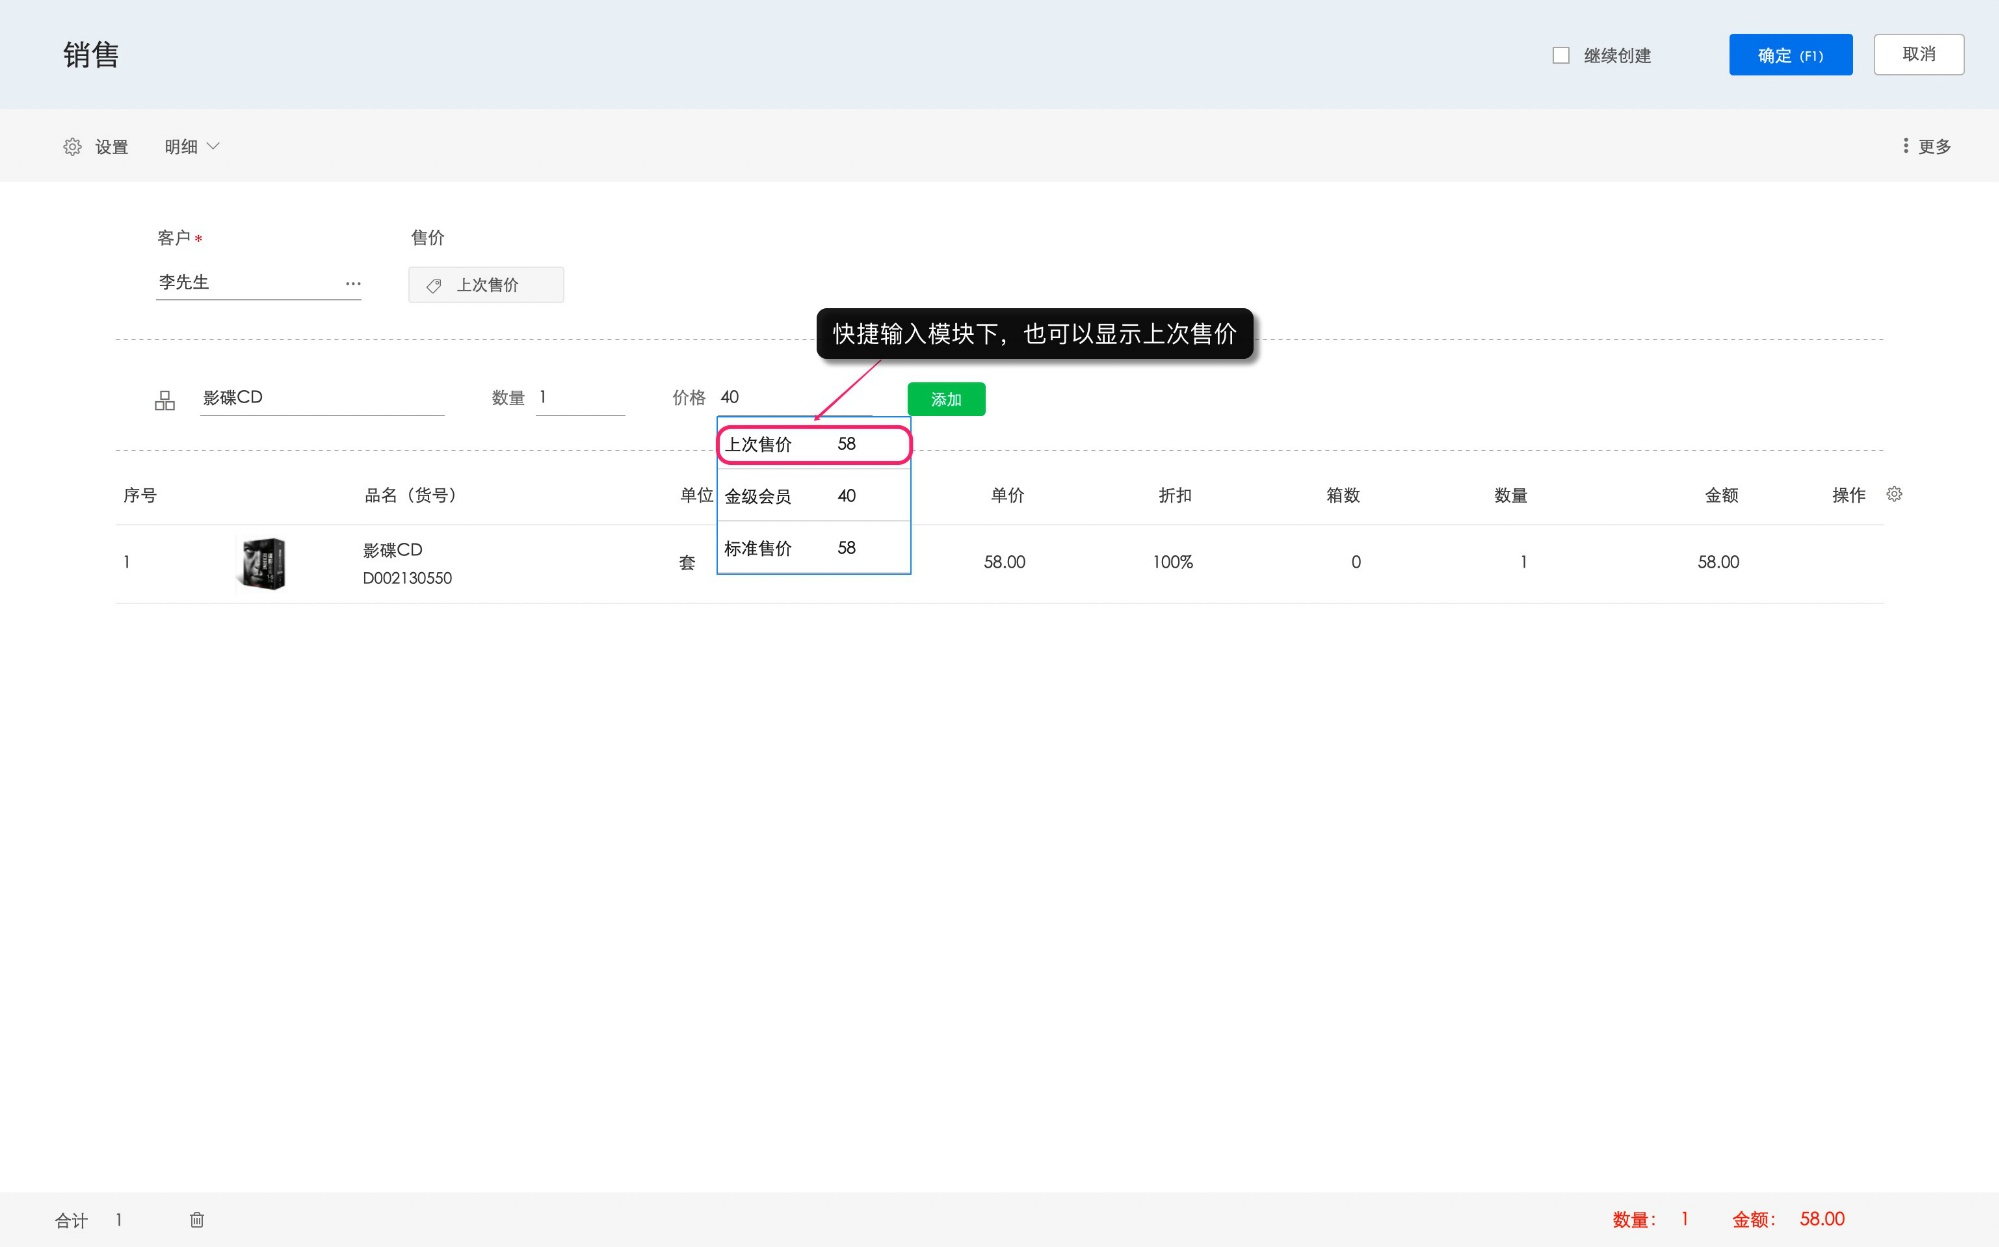Viewport: 1999px width, 1247px height.
Task: Open the 上次售价 price selector
Action: [486, 285]
